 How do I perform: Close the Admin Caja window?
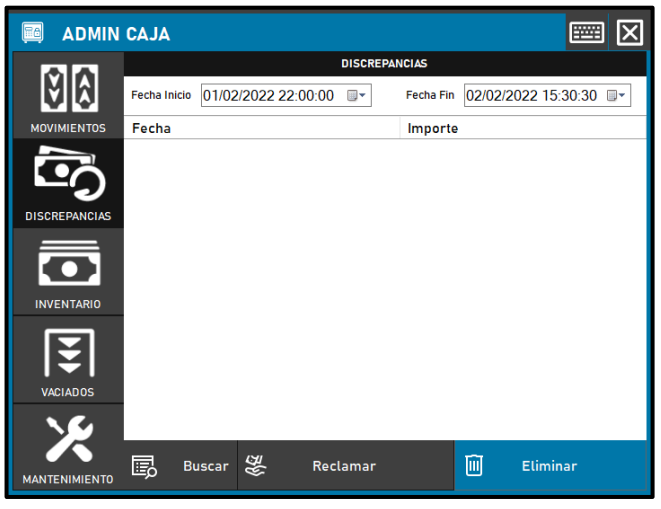pyautogui.click(x=629, y=33)
